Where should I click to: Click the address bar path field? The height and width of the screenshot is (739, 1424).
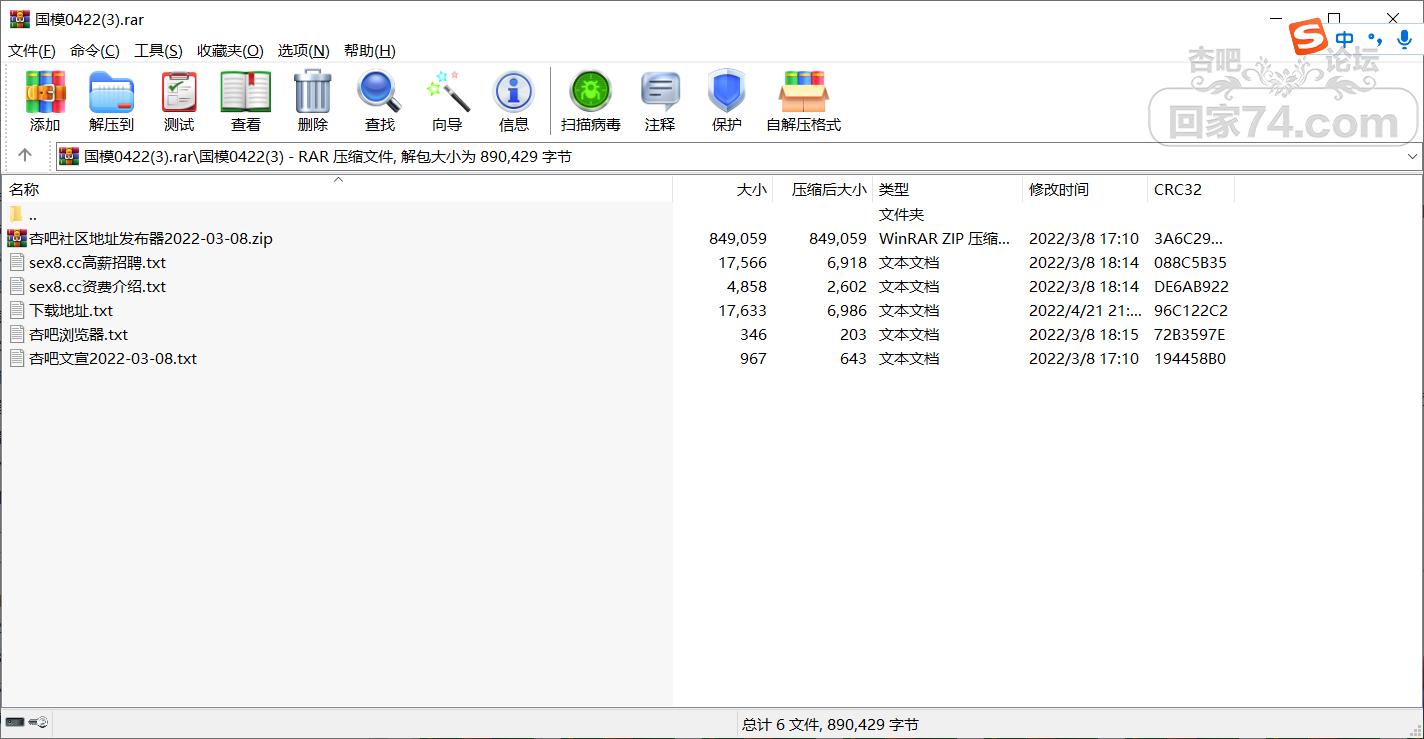coord(738,156)
